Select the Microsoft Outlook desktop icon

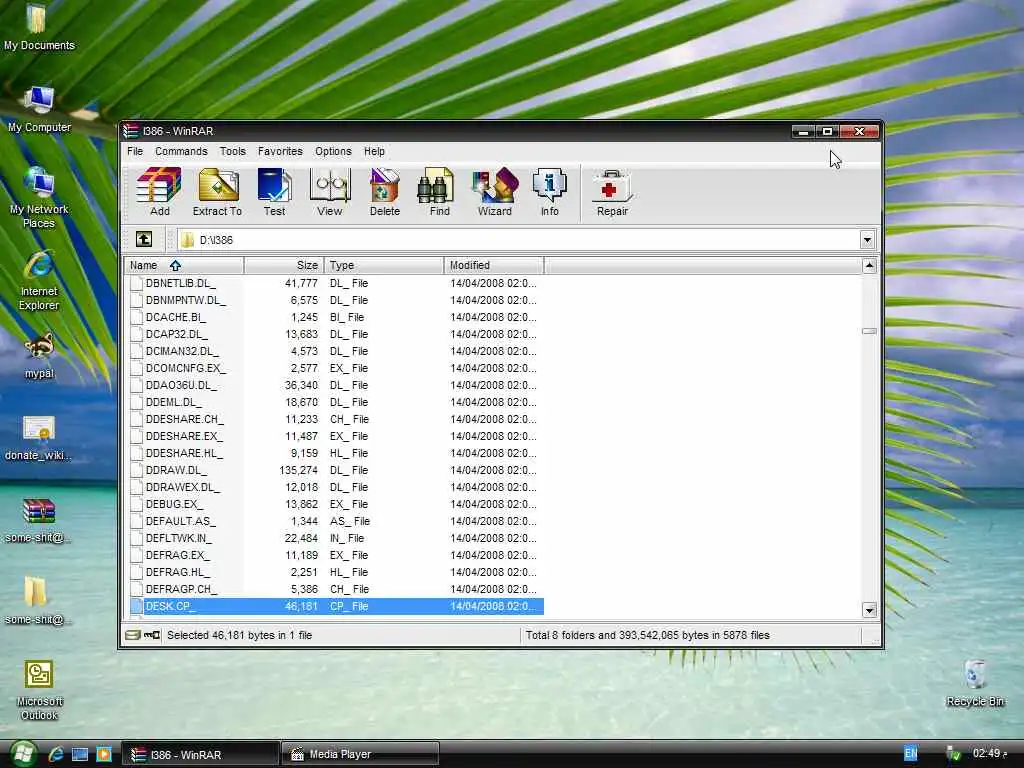[39, 690]
